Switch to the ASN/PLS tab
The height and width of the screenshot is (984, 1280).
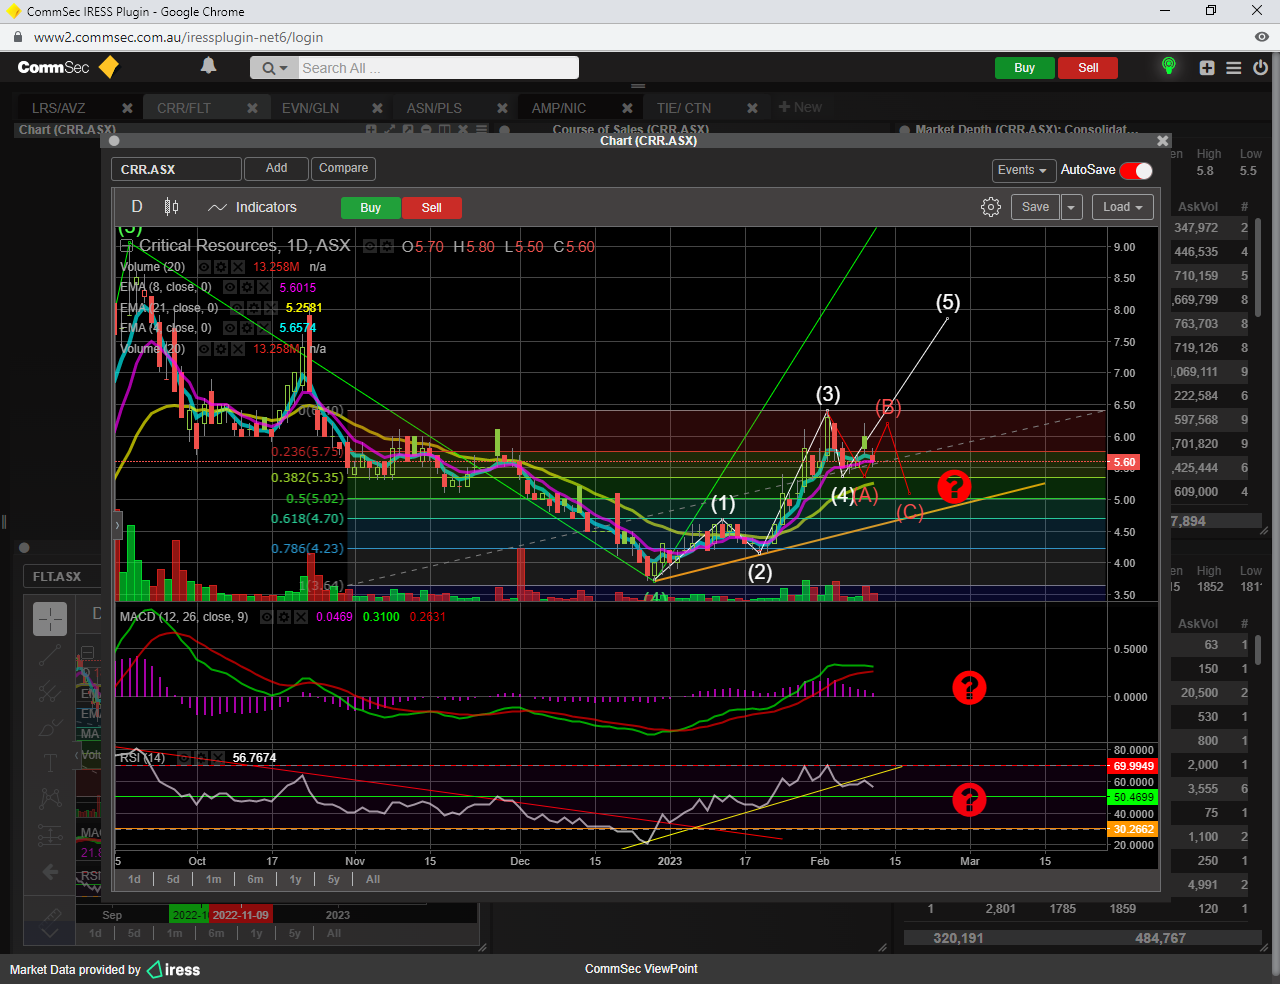434,108
